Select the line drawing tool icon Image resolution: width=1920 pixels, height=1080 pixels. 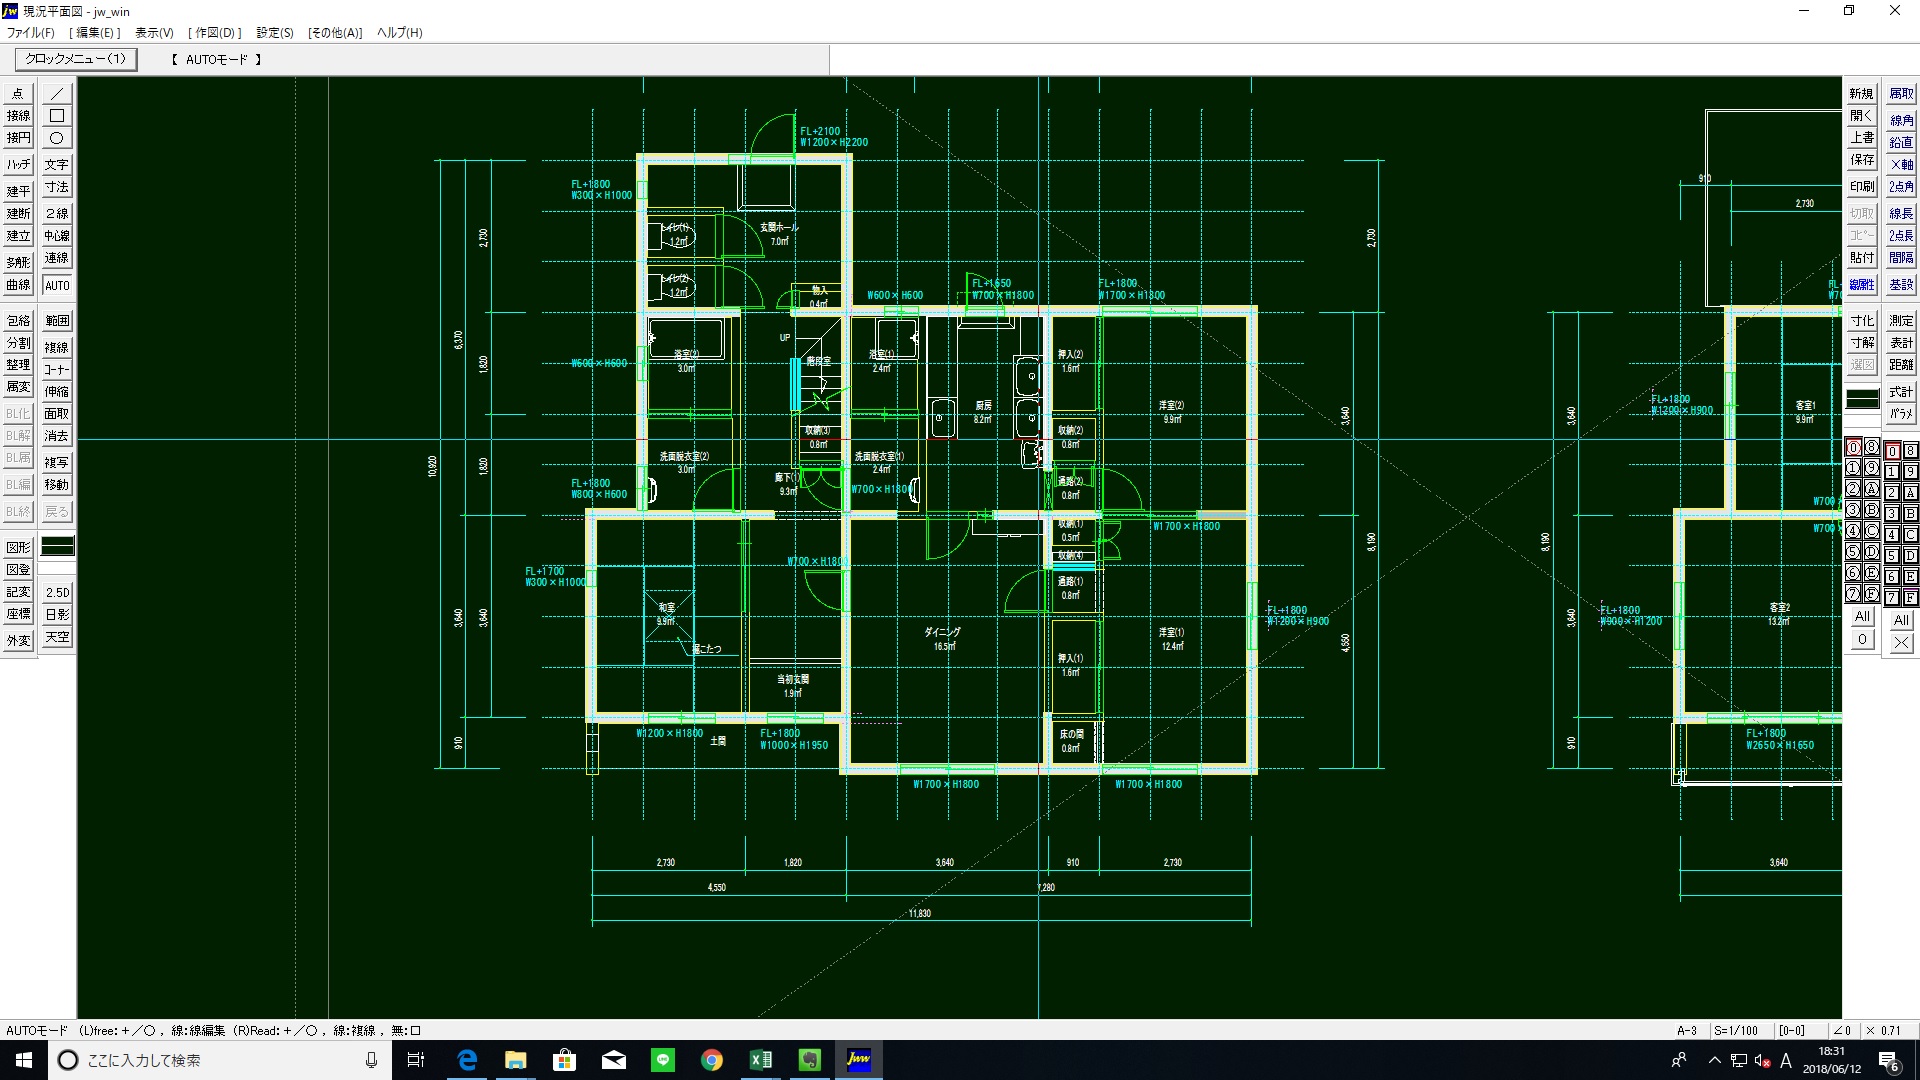pyautogui.click(x=57, y=93)
